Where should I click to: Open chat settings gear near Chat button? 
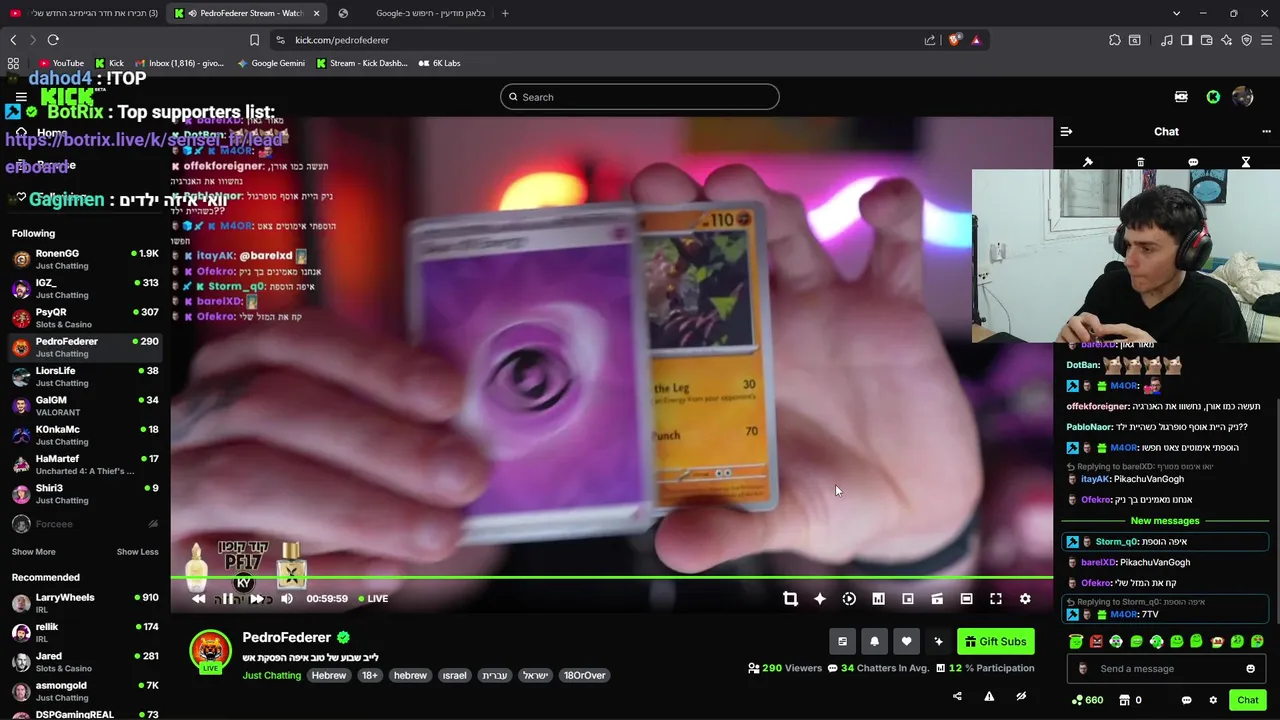(1213, 700)
